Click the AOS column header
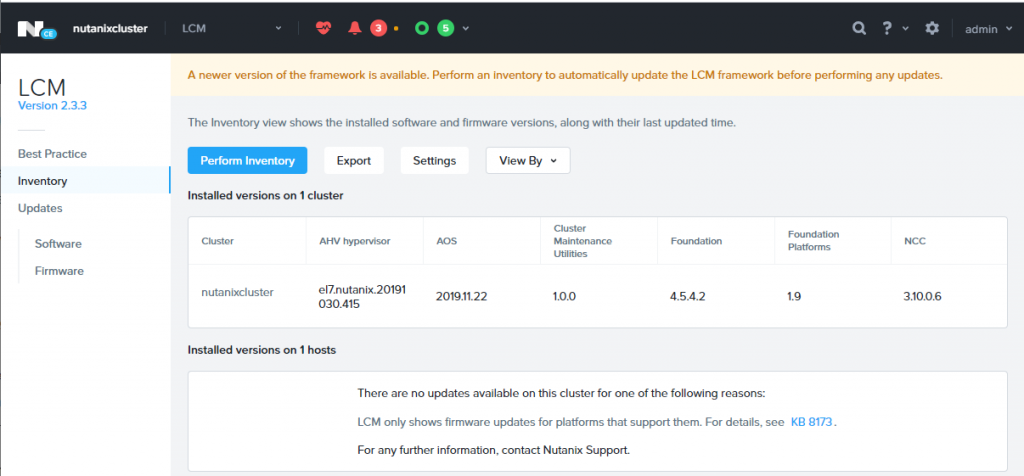This screenshot has height=476, width=1024. [x=446, y=241]
